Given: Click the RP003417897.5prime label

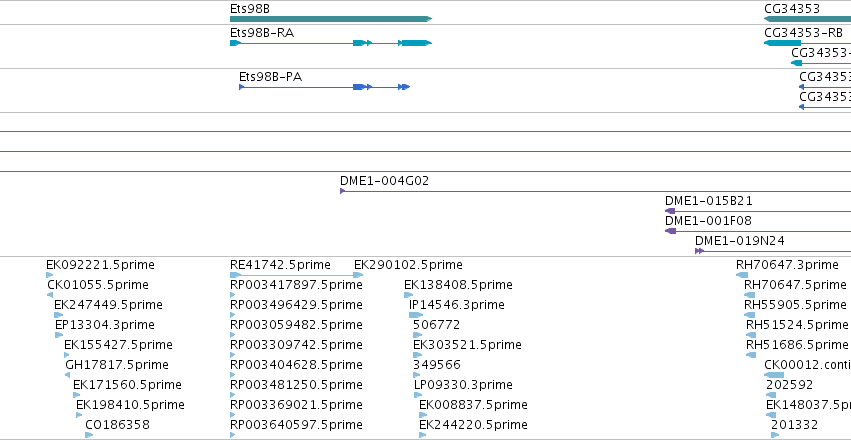Looking at the screenshot, I should (295, 285).
